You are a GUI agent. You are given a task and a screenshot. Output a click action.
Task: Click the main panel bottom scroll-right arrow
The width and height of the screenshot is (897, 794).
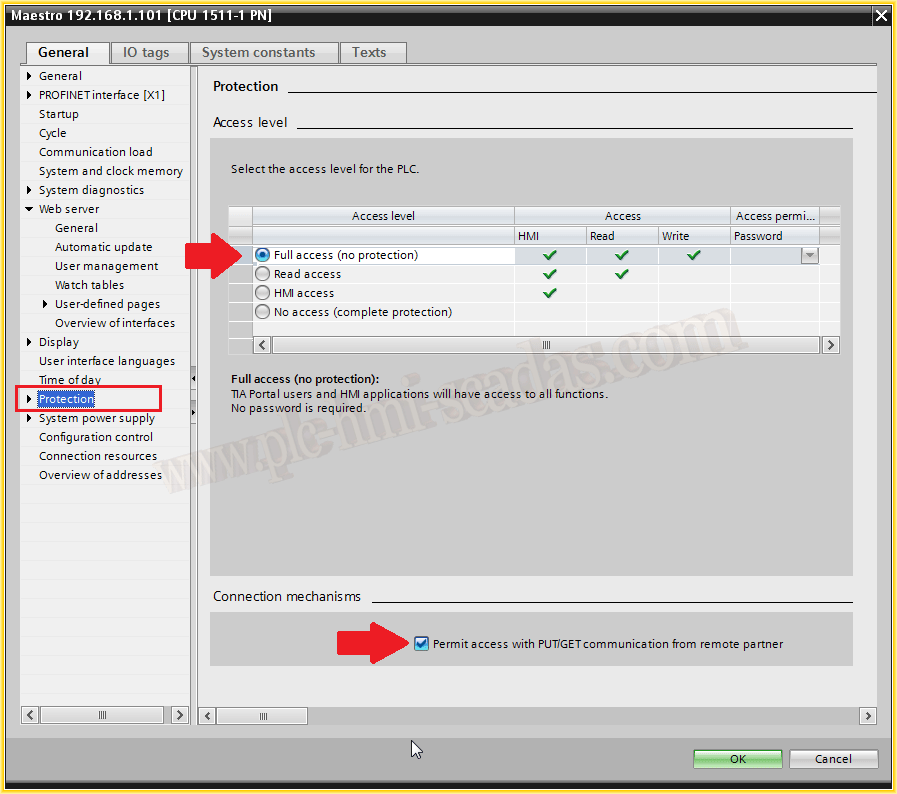click(867, 716)
